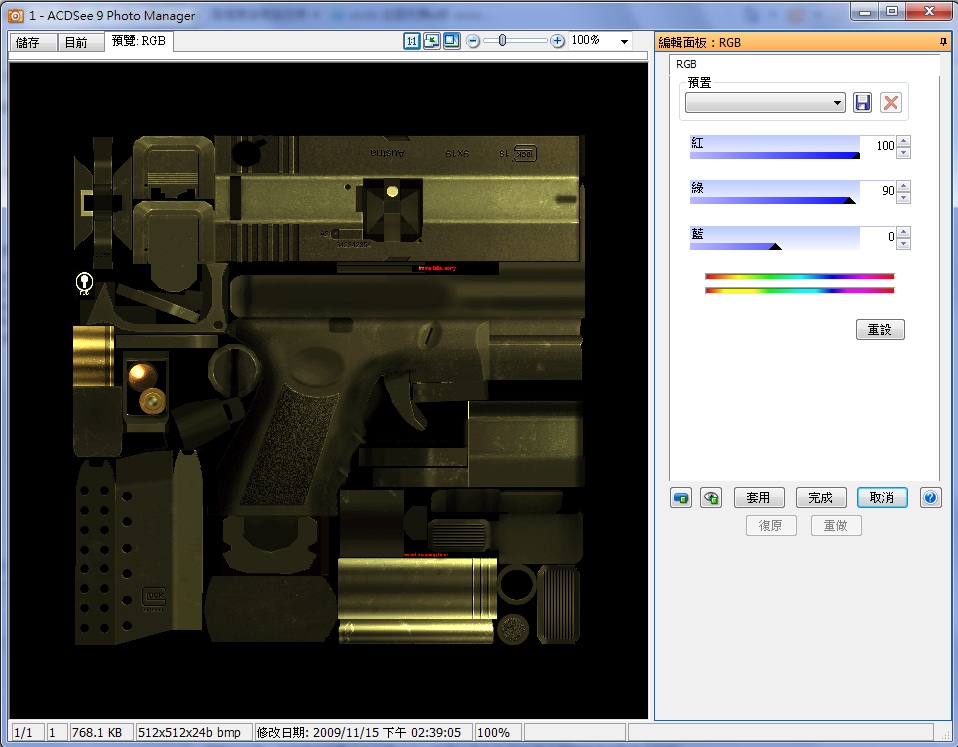Click the red value field showing 100
This screenshot has width=958, height=747.
[879, 145]
